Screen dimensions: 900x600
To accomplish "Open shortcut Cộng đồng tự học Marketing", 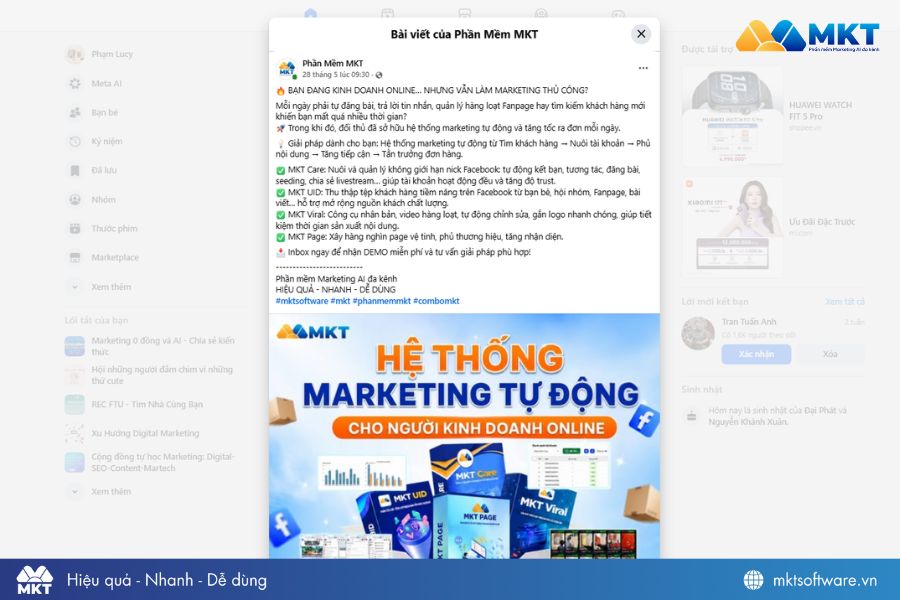I will (x=150, y=462).
